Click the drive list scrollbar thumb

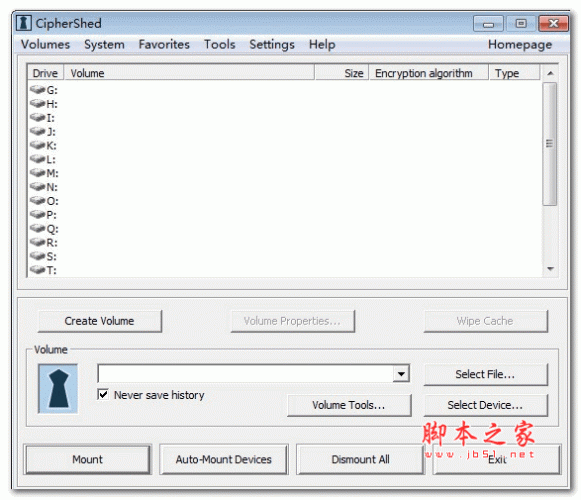pos(550,144)
